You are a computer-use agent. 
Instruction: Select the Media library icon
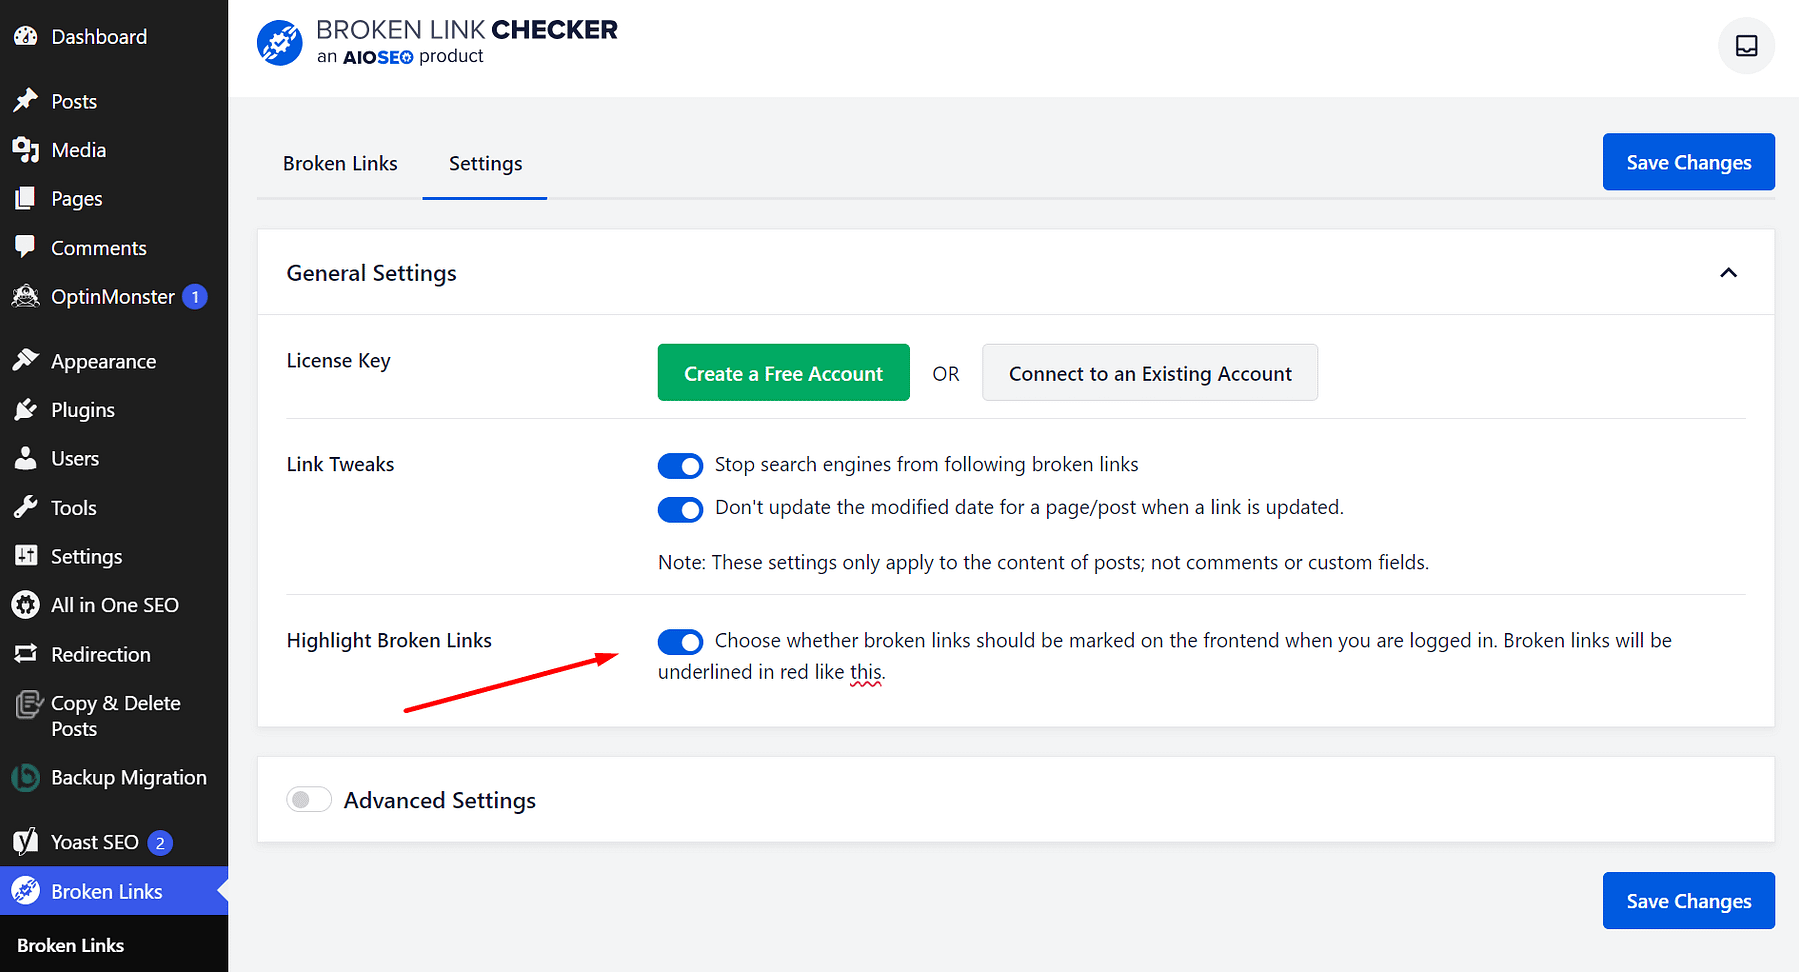[25, 149]
